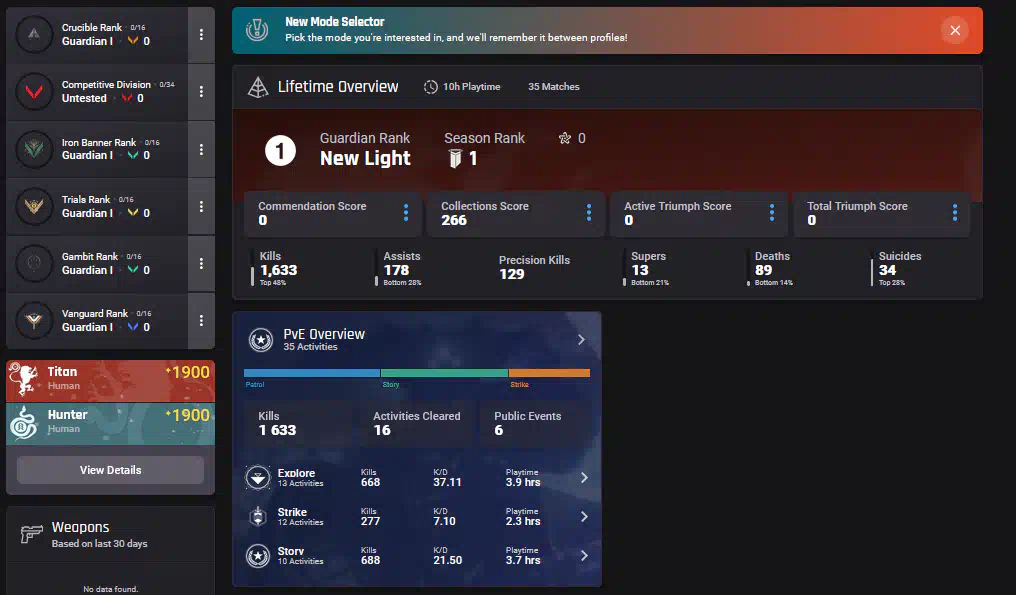1016x595 pixels.
Task: Click the Vanguard Rank emblem icon
Action: (x=34, y=320)
